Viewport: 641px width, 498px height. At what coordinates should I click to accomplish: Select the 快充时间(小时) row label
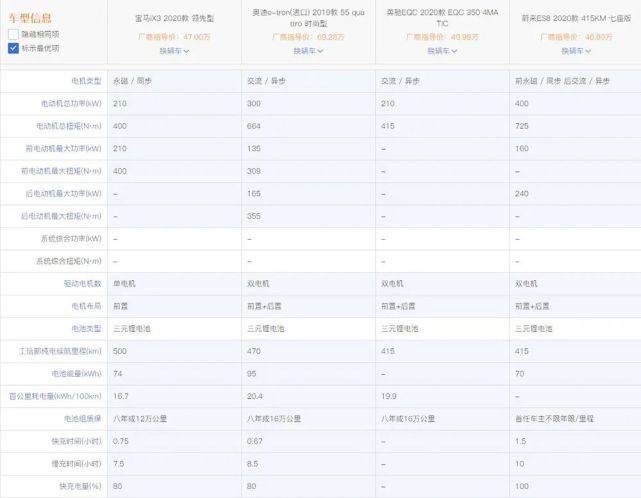tap(76, 441)
